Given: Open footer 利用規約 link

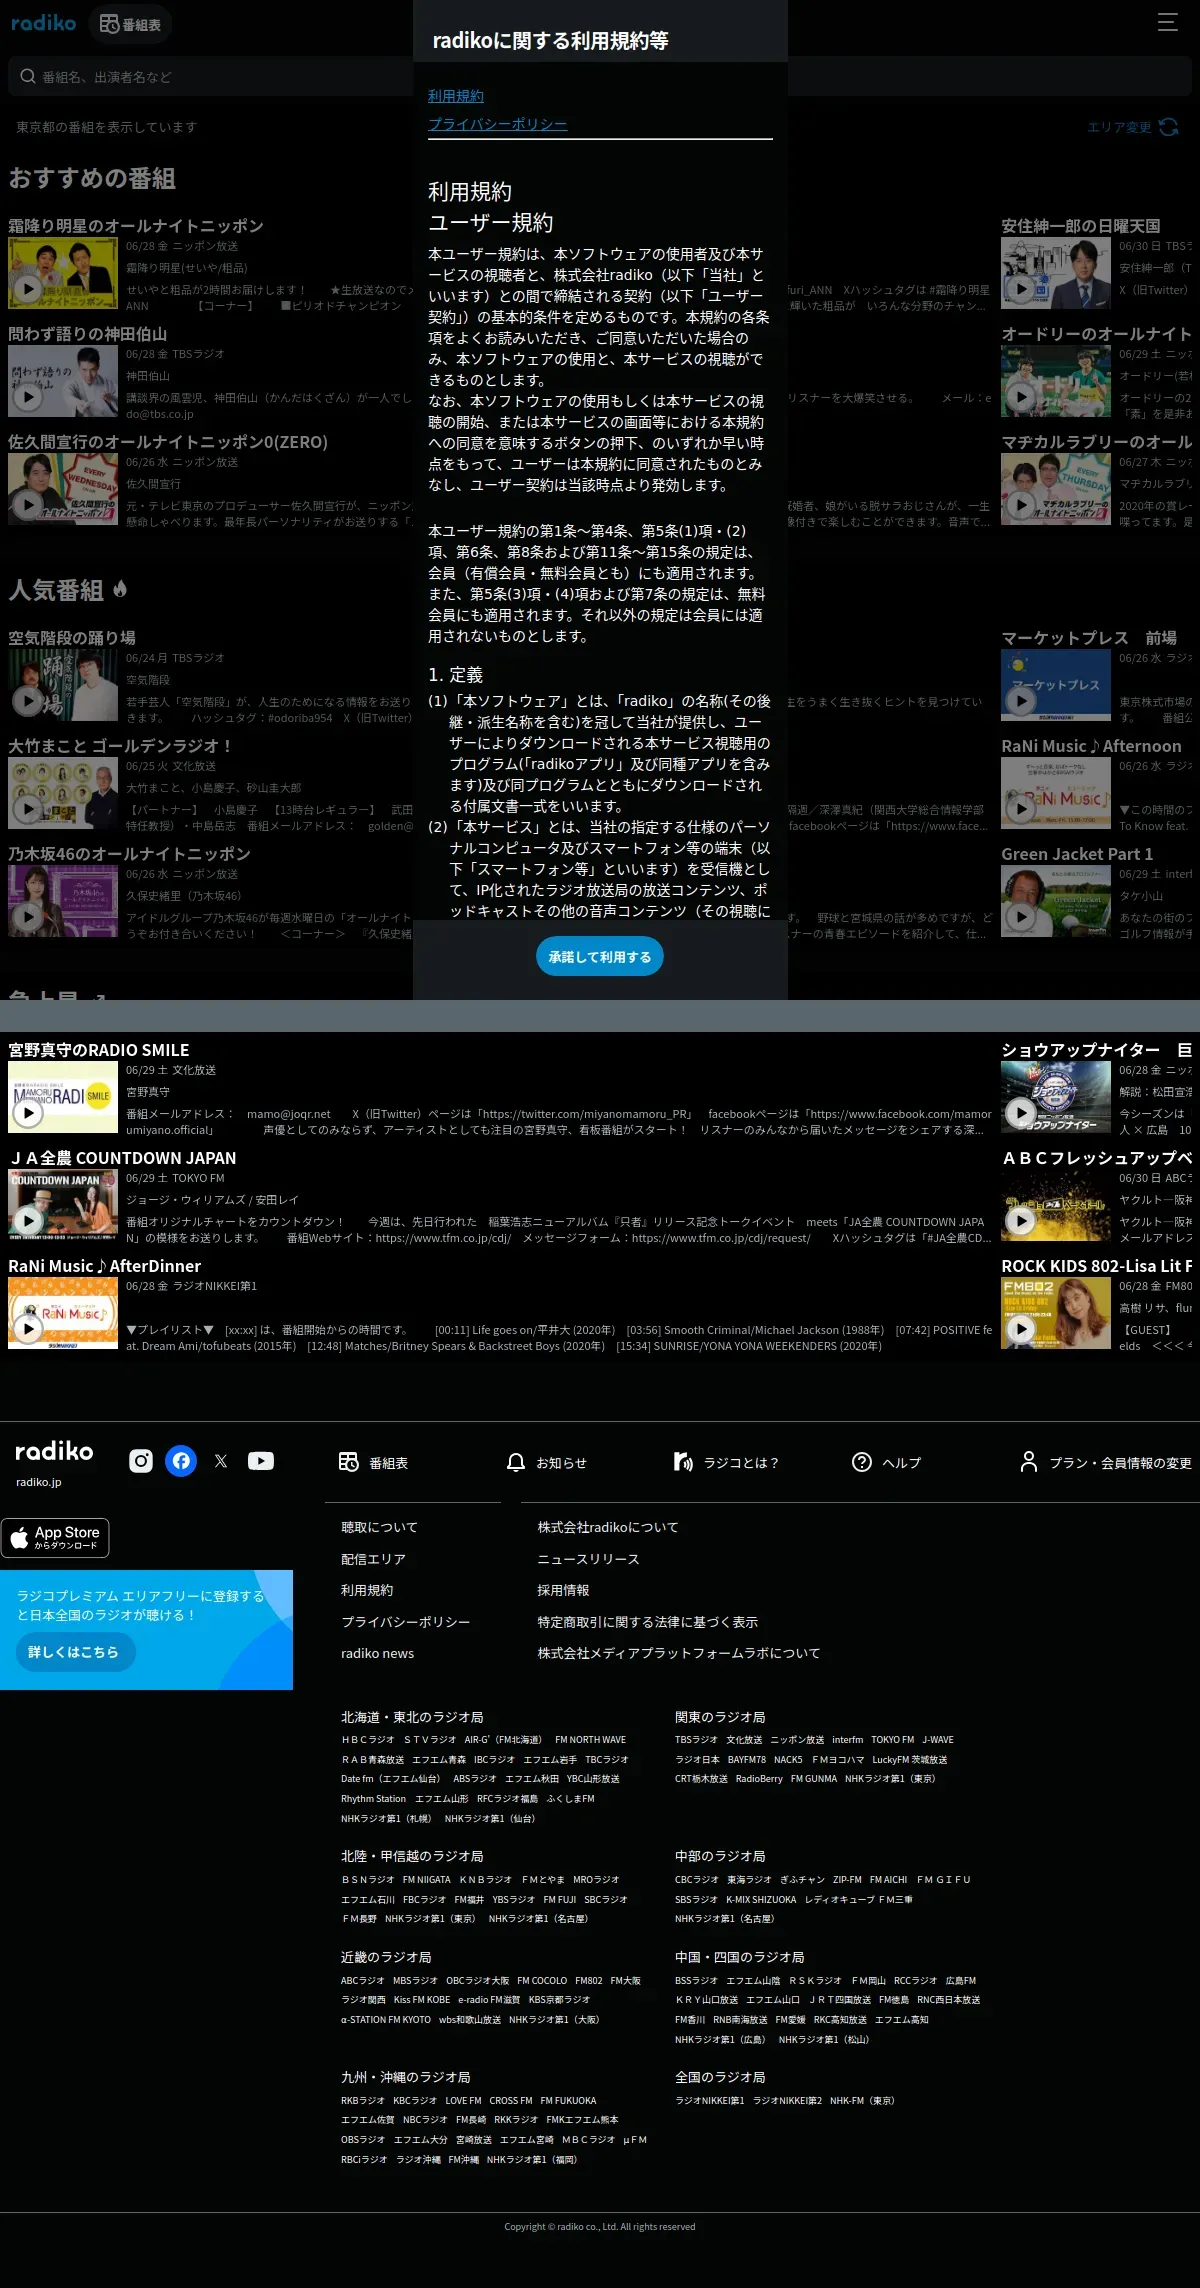Looking at the screenshot, I should click(x=367, y=1590).
